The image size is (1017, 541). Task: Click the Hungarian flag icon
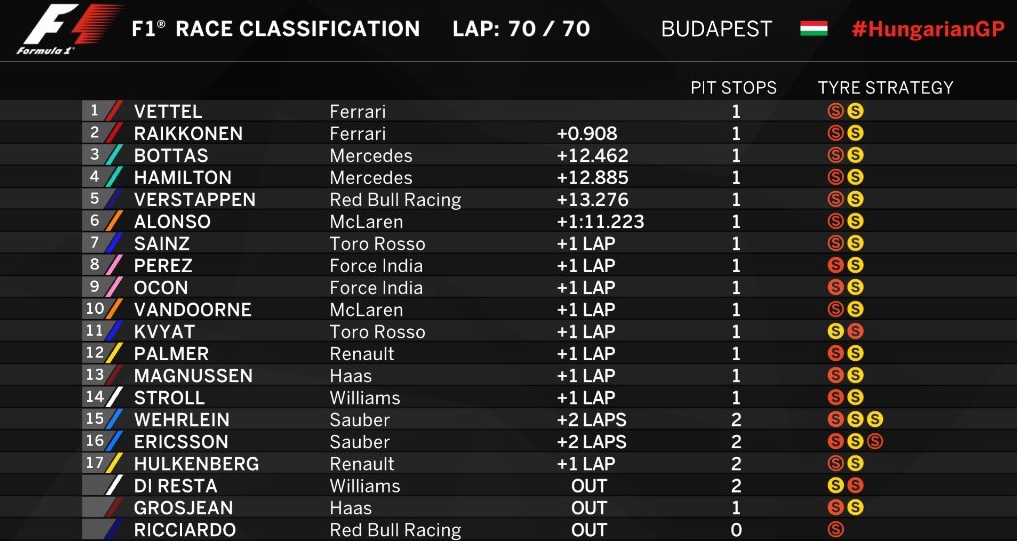813,28
